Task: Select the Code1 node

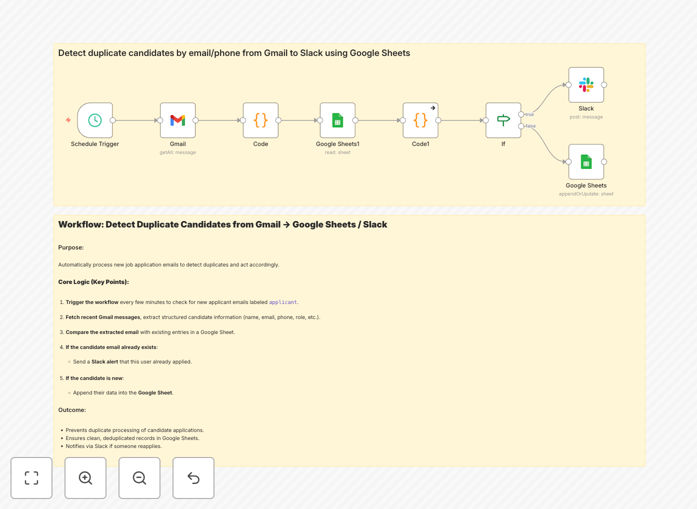Action: click(421, 120)
